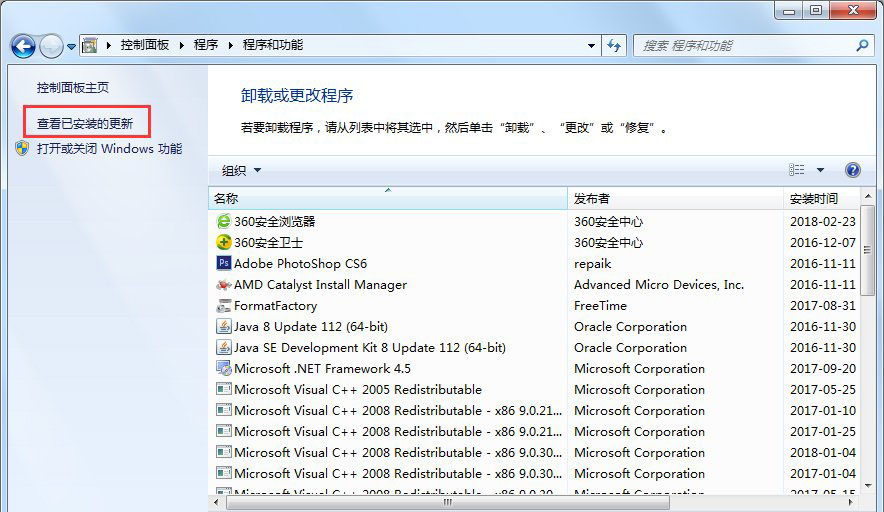This screenshot has width=884, height=512.
Task: Click the 程序和功能 breadcrumb
Action: pos(273,45)
